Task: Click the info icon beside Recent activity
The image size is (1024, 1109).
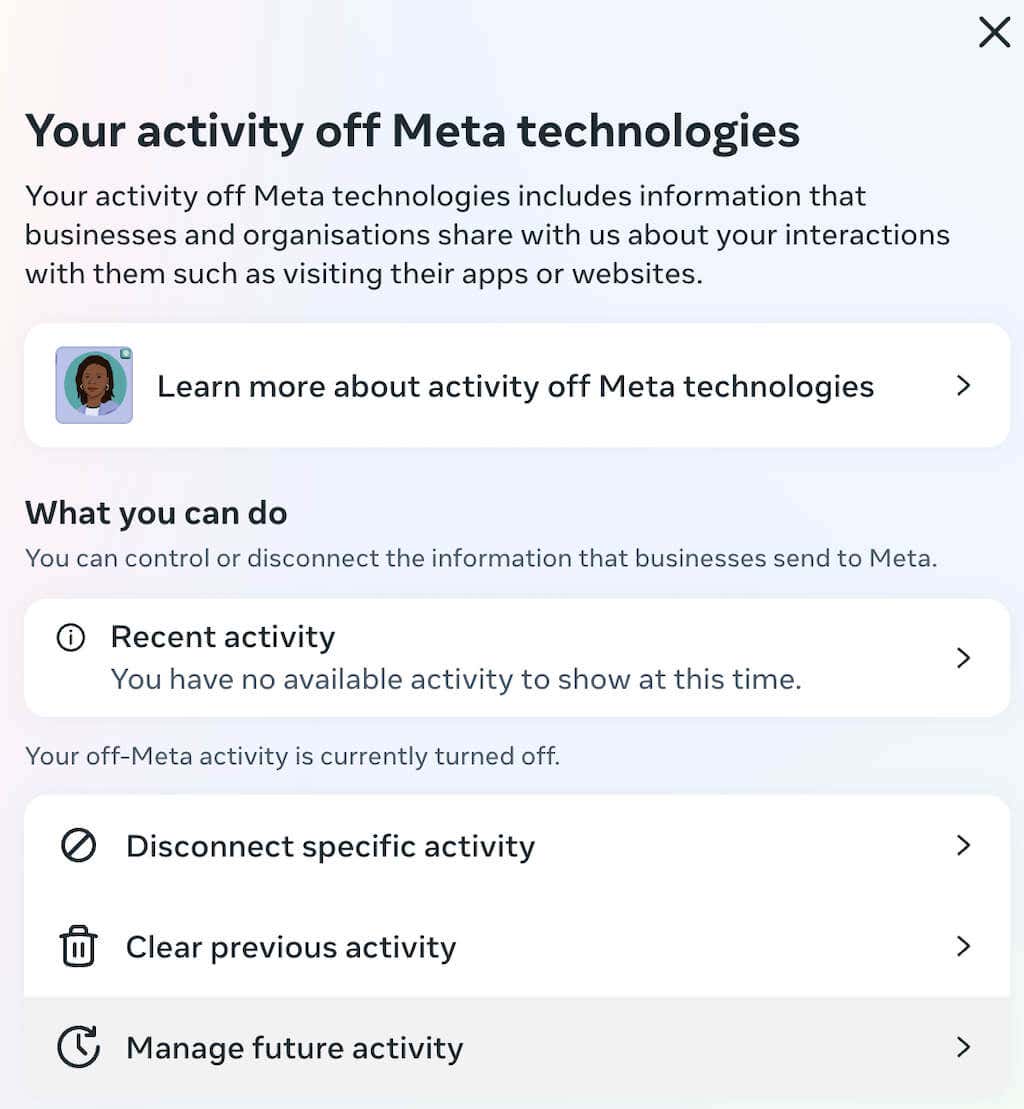Action: [70, 636]
